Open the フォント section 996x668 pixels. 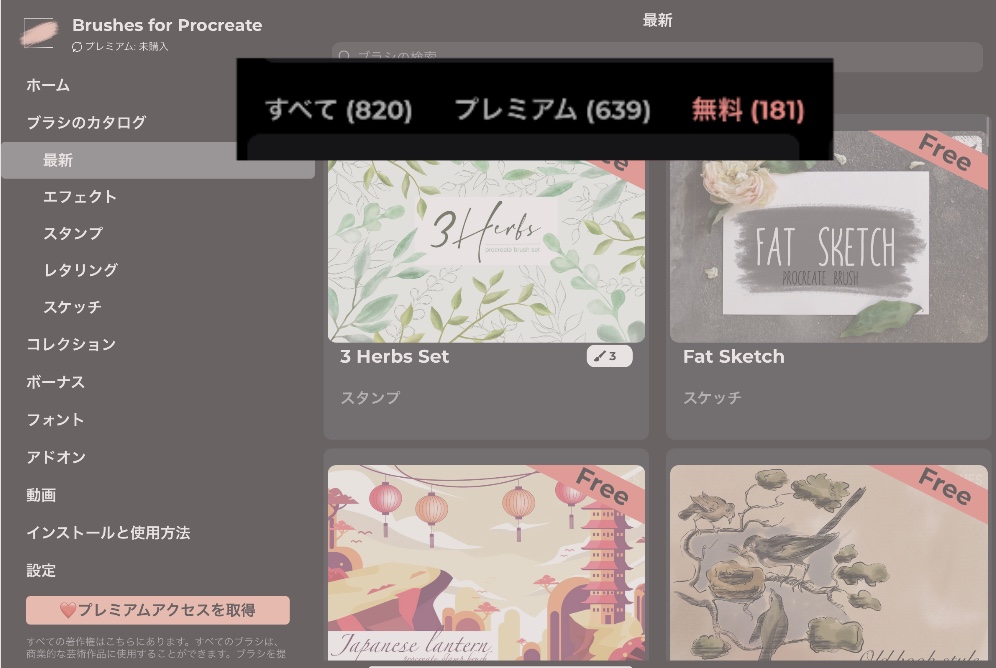pyautogui.click(x=55, y=420)
